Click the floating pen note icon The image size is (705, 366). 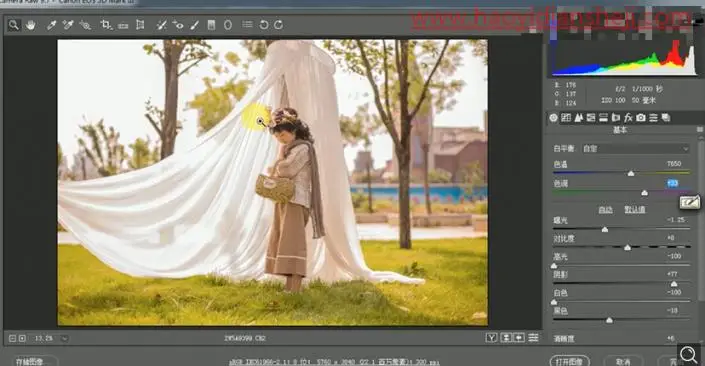(x=690, y=203)
